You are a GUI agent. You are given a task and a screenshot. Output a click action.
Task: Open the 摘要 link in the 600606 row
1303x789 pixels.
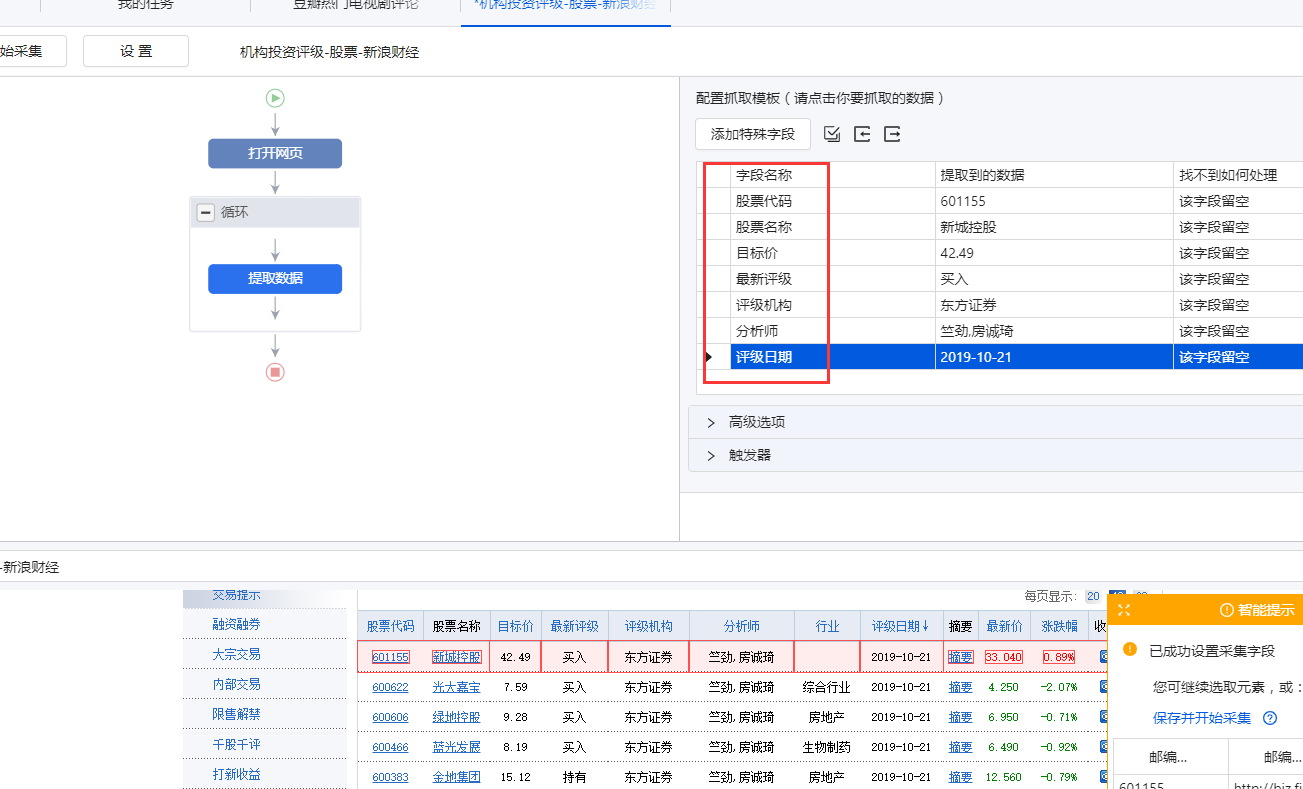tap(960, 717)
